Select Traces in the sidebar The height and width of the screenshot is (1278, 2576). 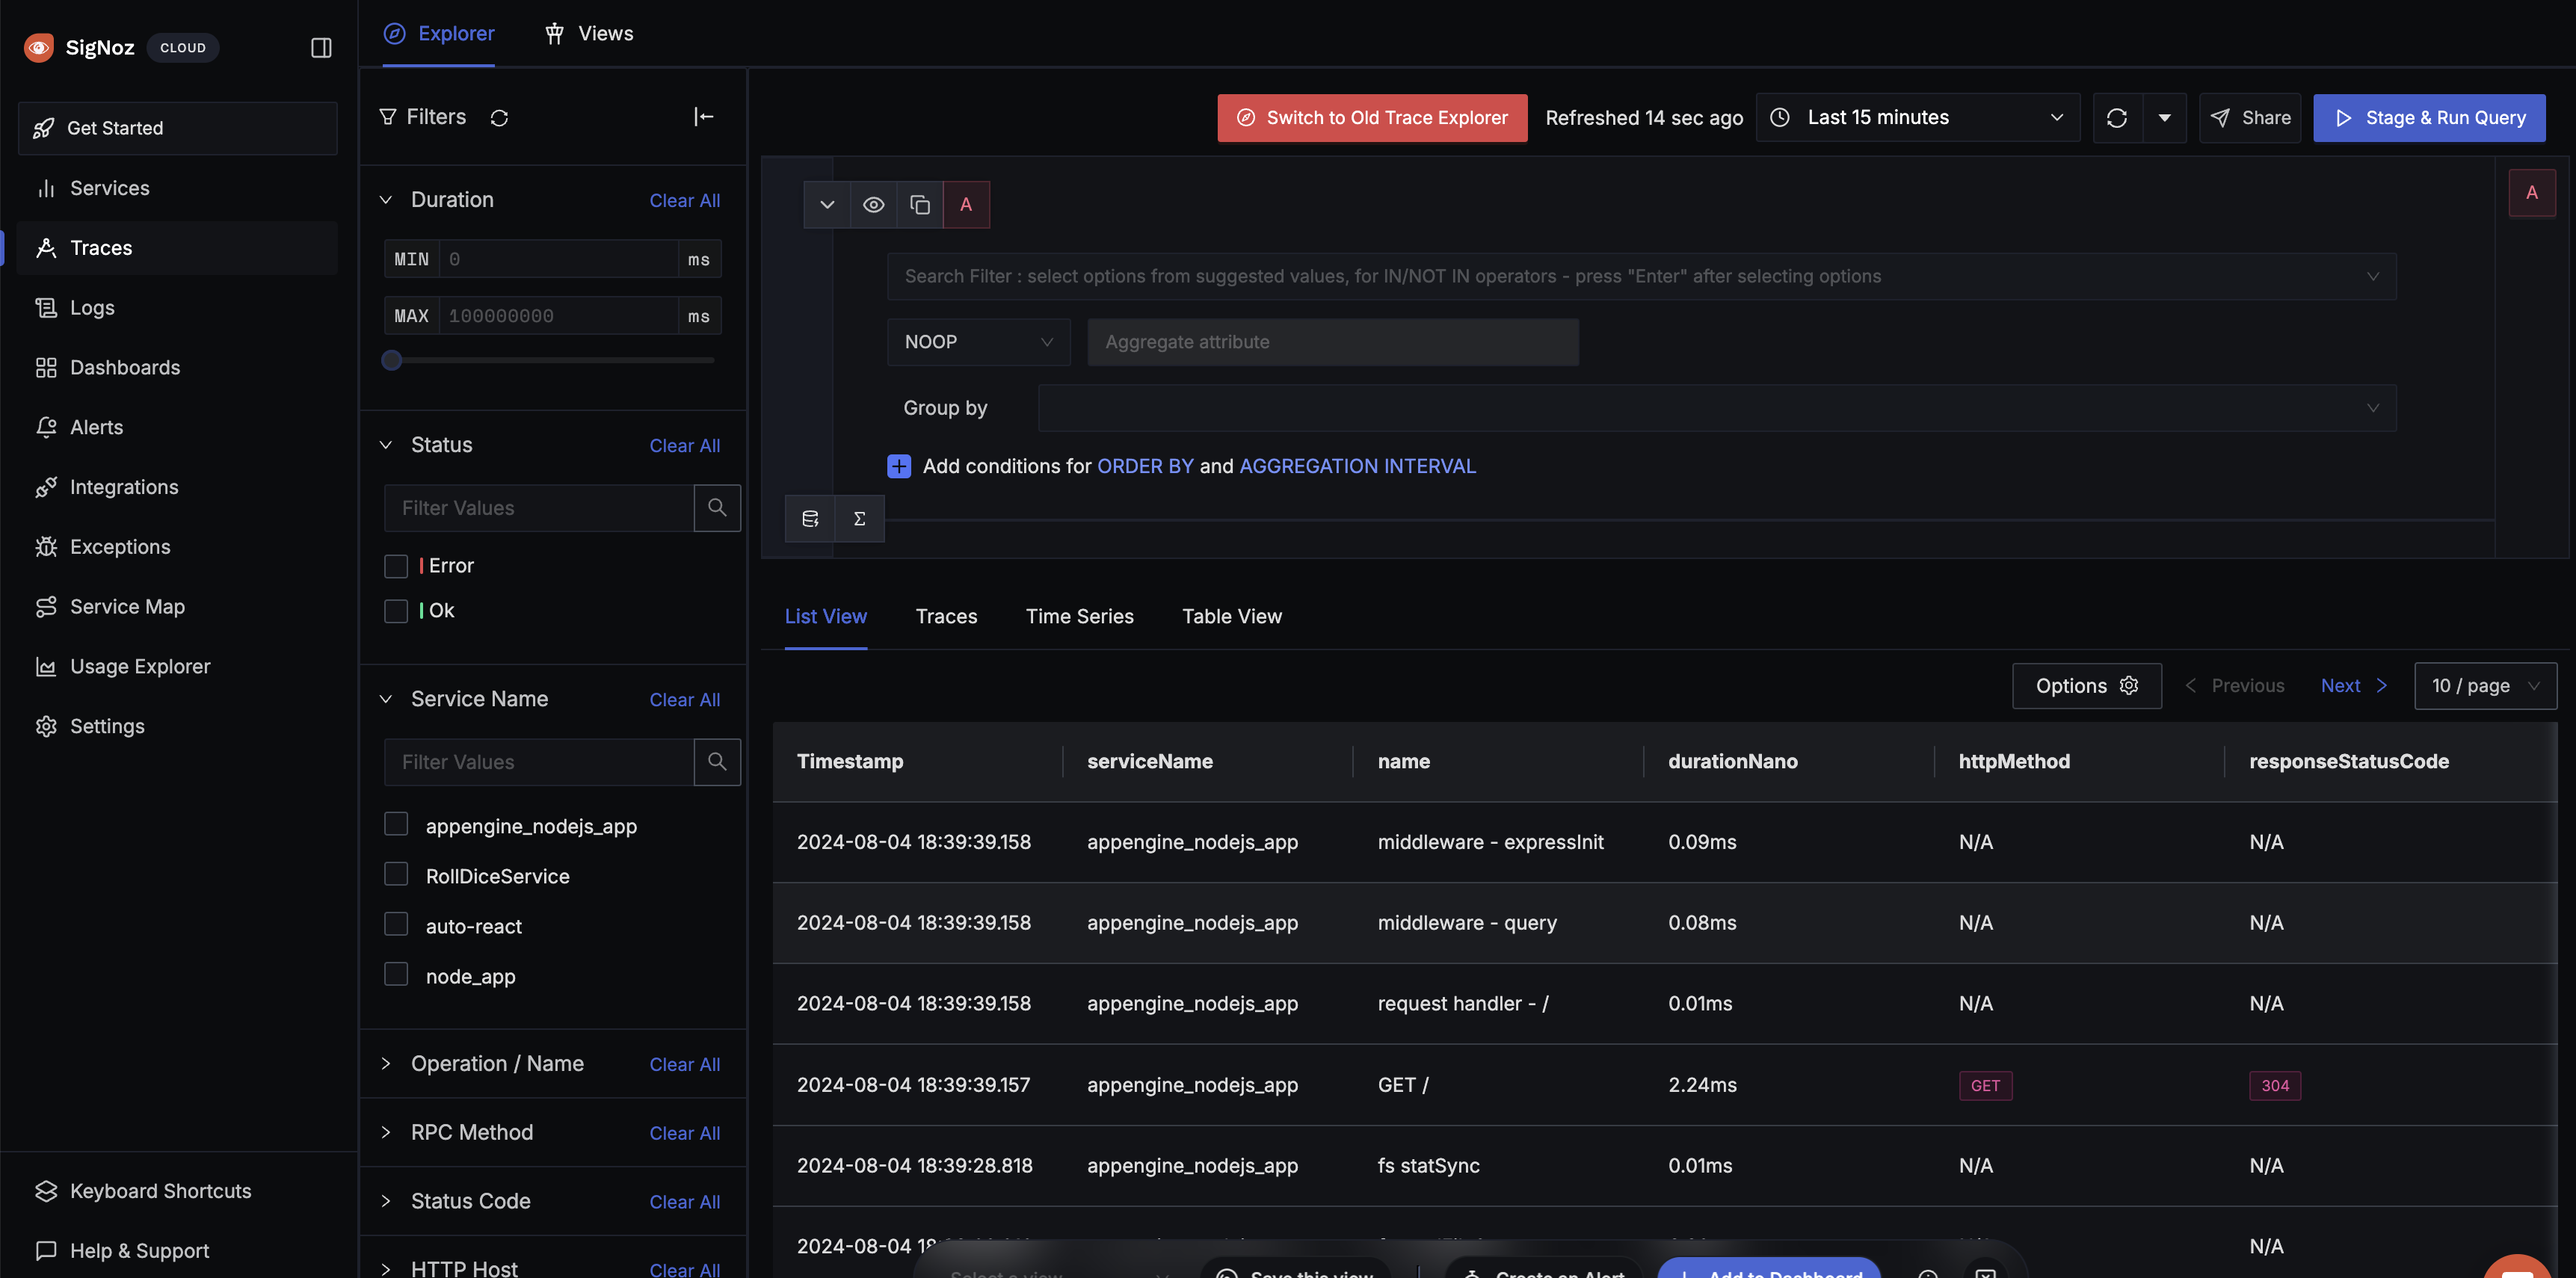pyautogui.click(x=178, y=248)
